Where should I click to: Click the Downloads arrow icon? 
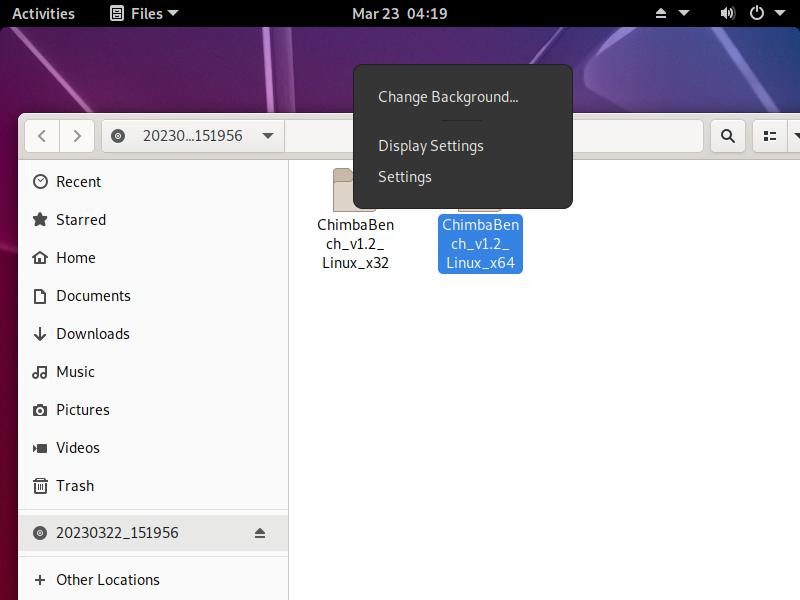pyautogui.click(x=40, y=334)
